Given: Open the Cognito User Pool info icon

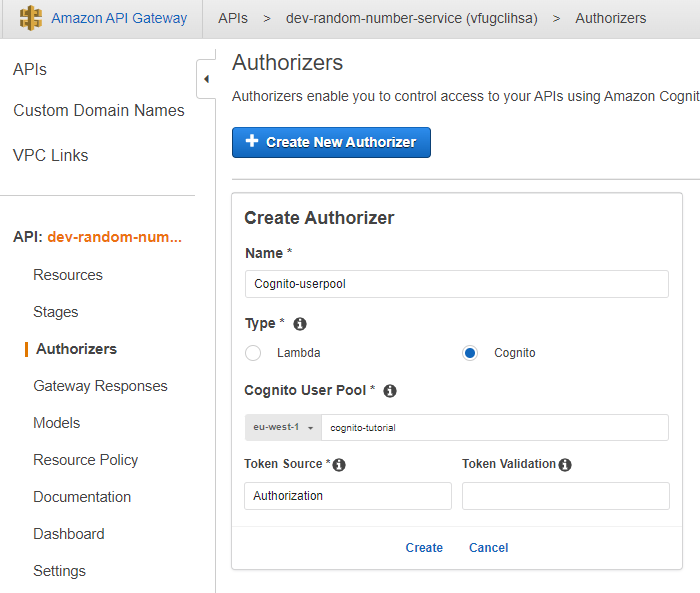Looking at the screenshot, I should coord(390,391).
